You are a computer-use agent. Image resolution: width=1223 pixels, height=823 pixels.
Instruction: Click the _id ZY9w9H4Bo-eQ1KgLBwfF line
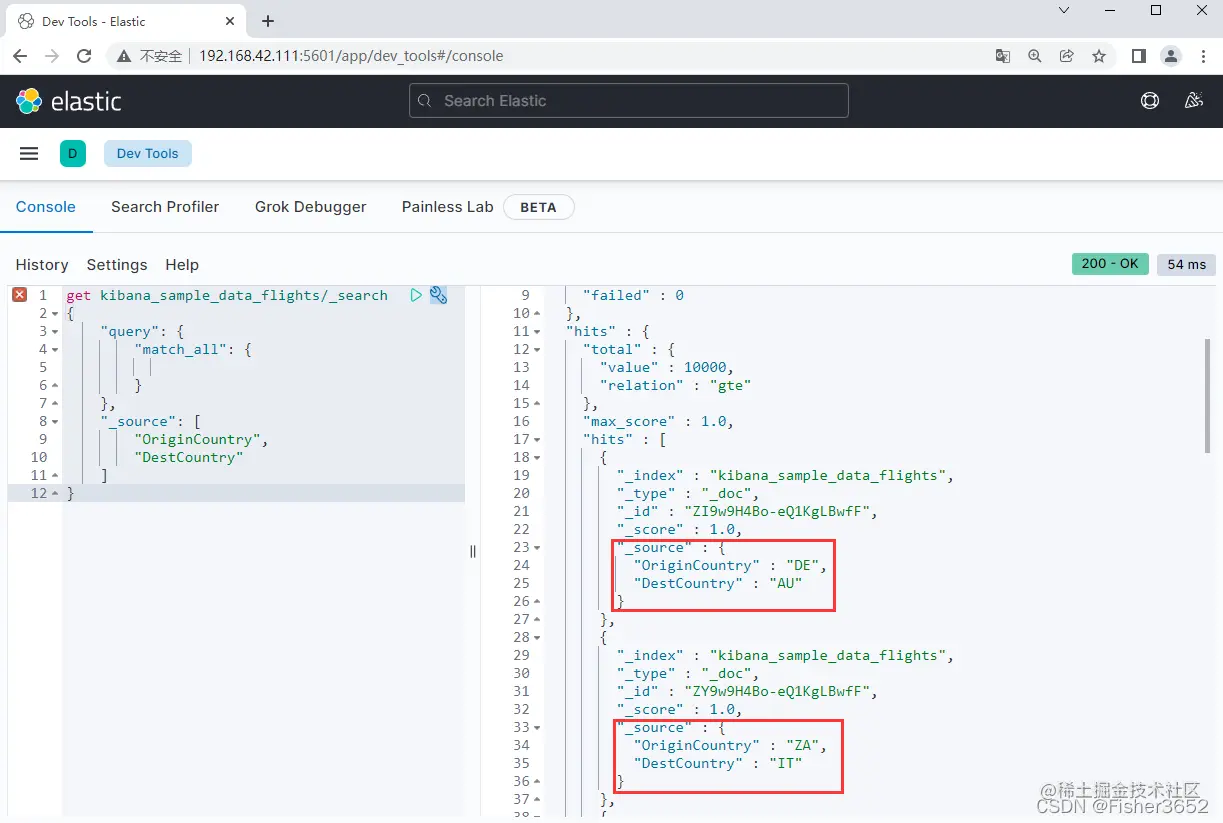(746, 692)
